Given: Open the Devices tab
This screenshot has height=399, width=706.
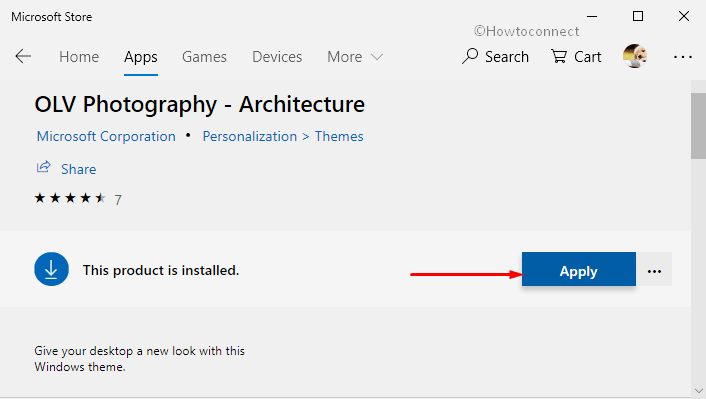Looking at the screenshot, I should point(277,57).
